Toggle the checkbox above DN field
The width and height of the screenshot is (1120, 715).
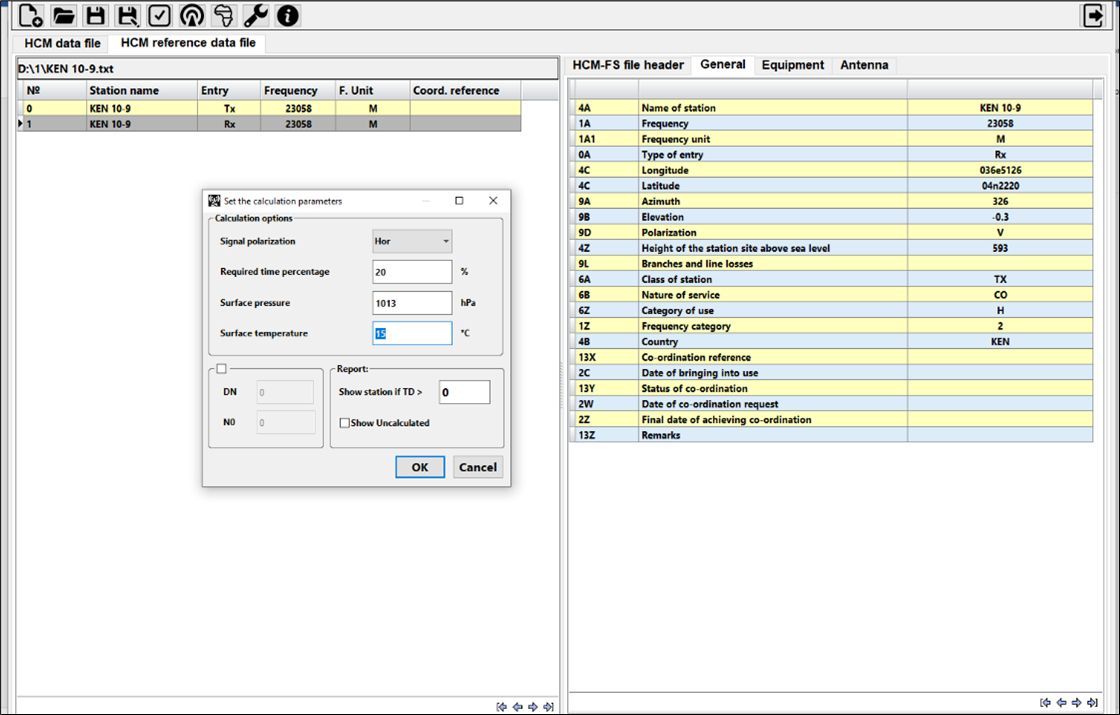[x=219, y=369]
